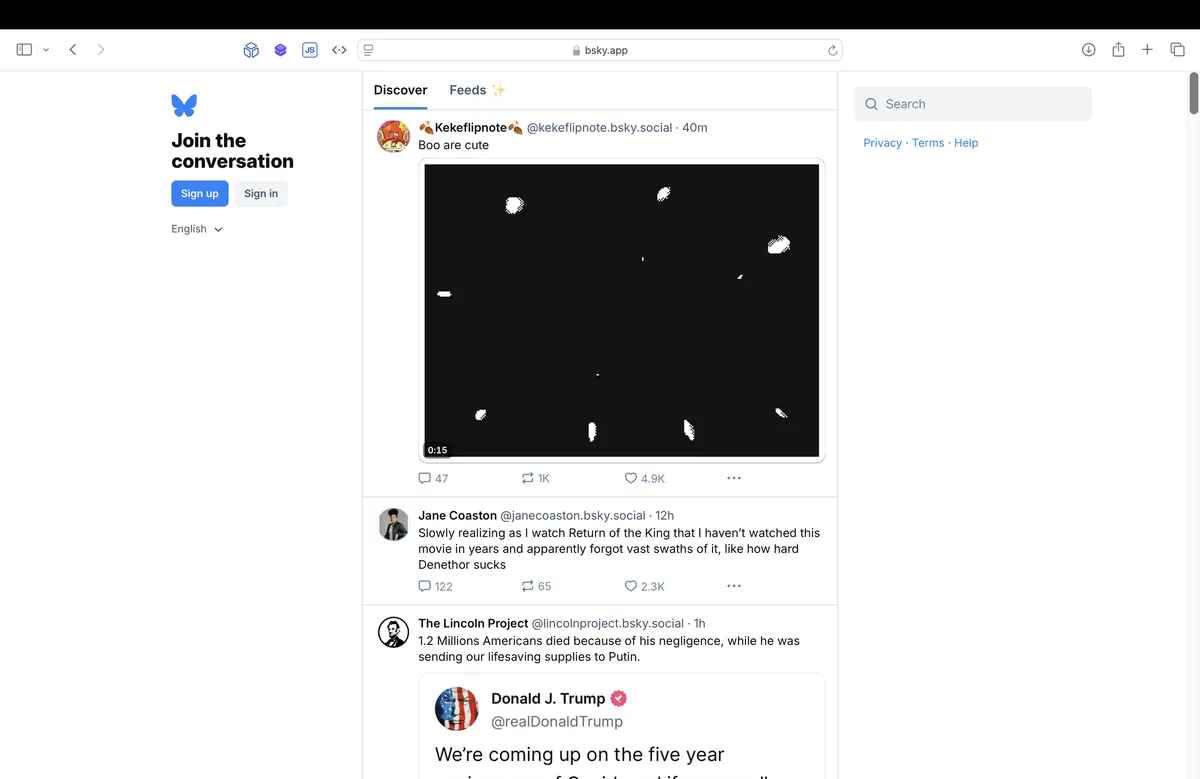Viewport: 1200px width, 779px height.
Task: Open the Jane Coaston name link
Action: (457, 516)
